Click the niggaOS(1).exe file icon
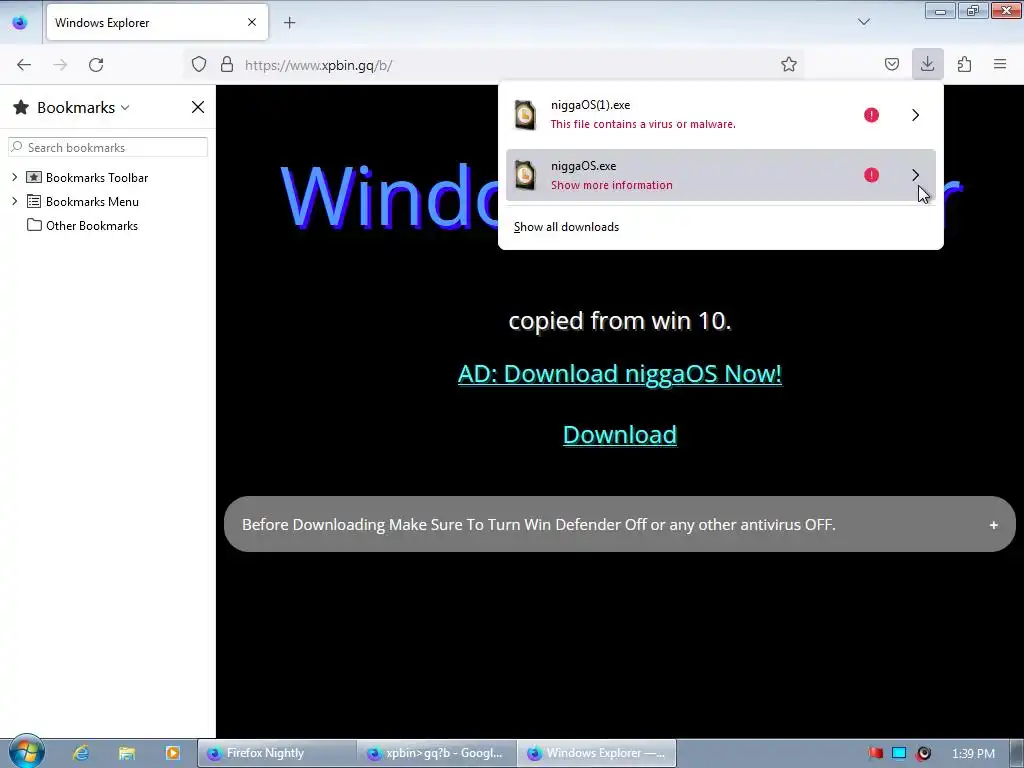 [x=525, y=115]
